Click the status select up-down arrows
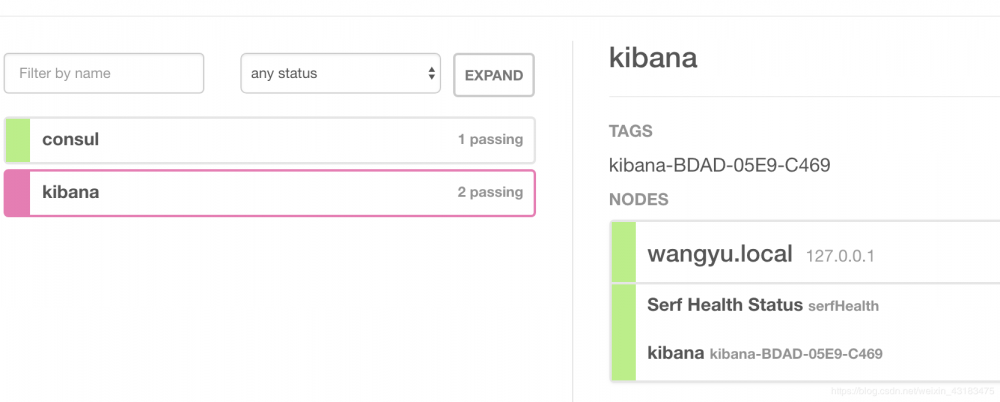The width and height of the screenshot is (1000, 402). 431,73
